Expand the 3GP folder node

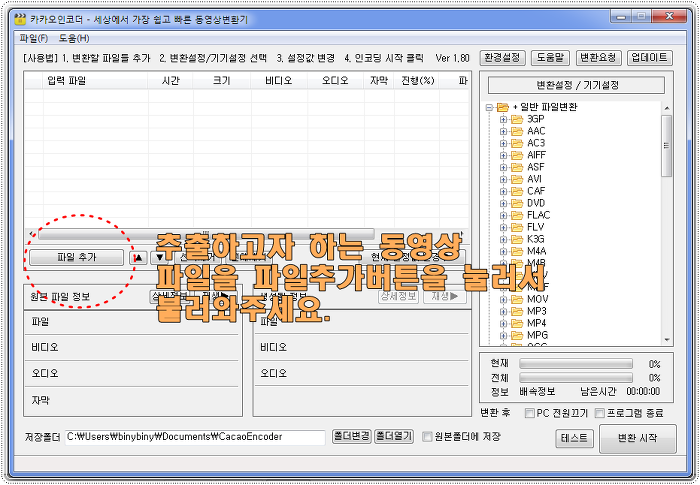pyautogui.click(x=503, y=119)
